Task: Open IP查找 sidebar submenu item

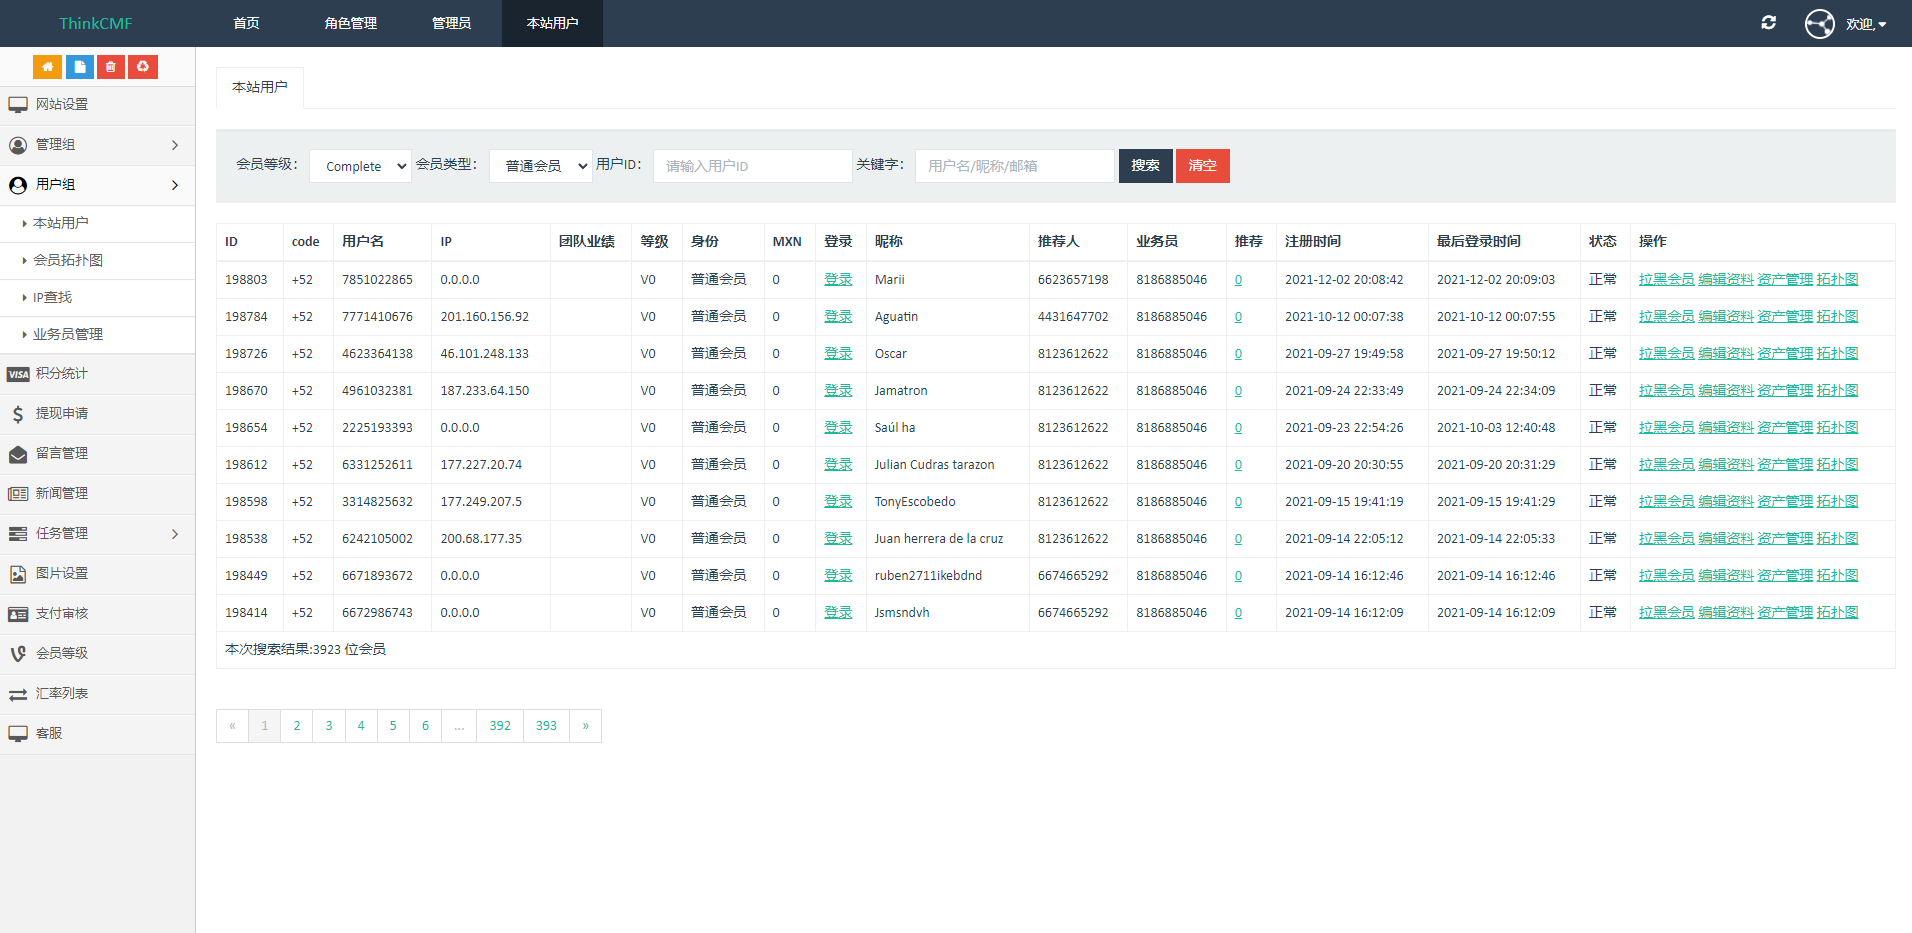Action: click(52, 297)
